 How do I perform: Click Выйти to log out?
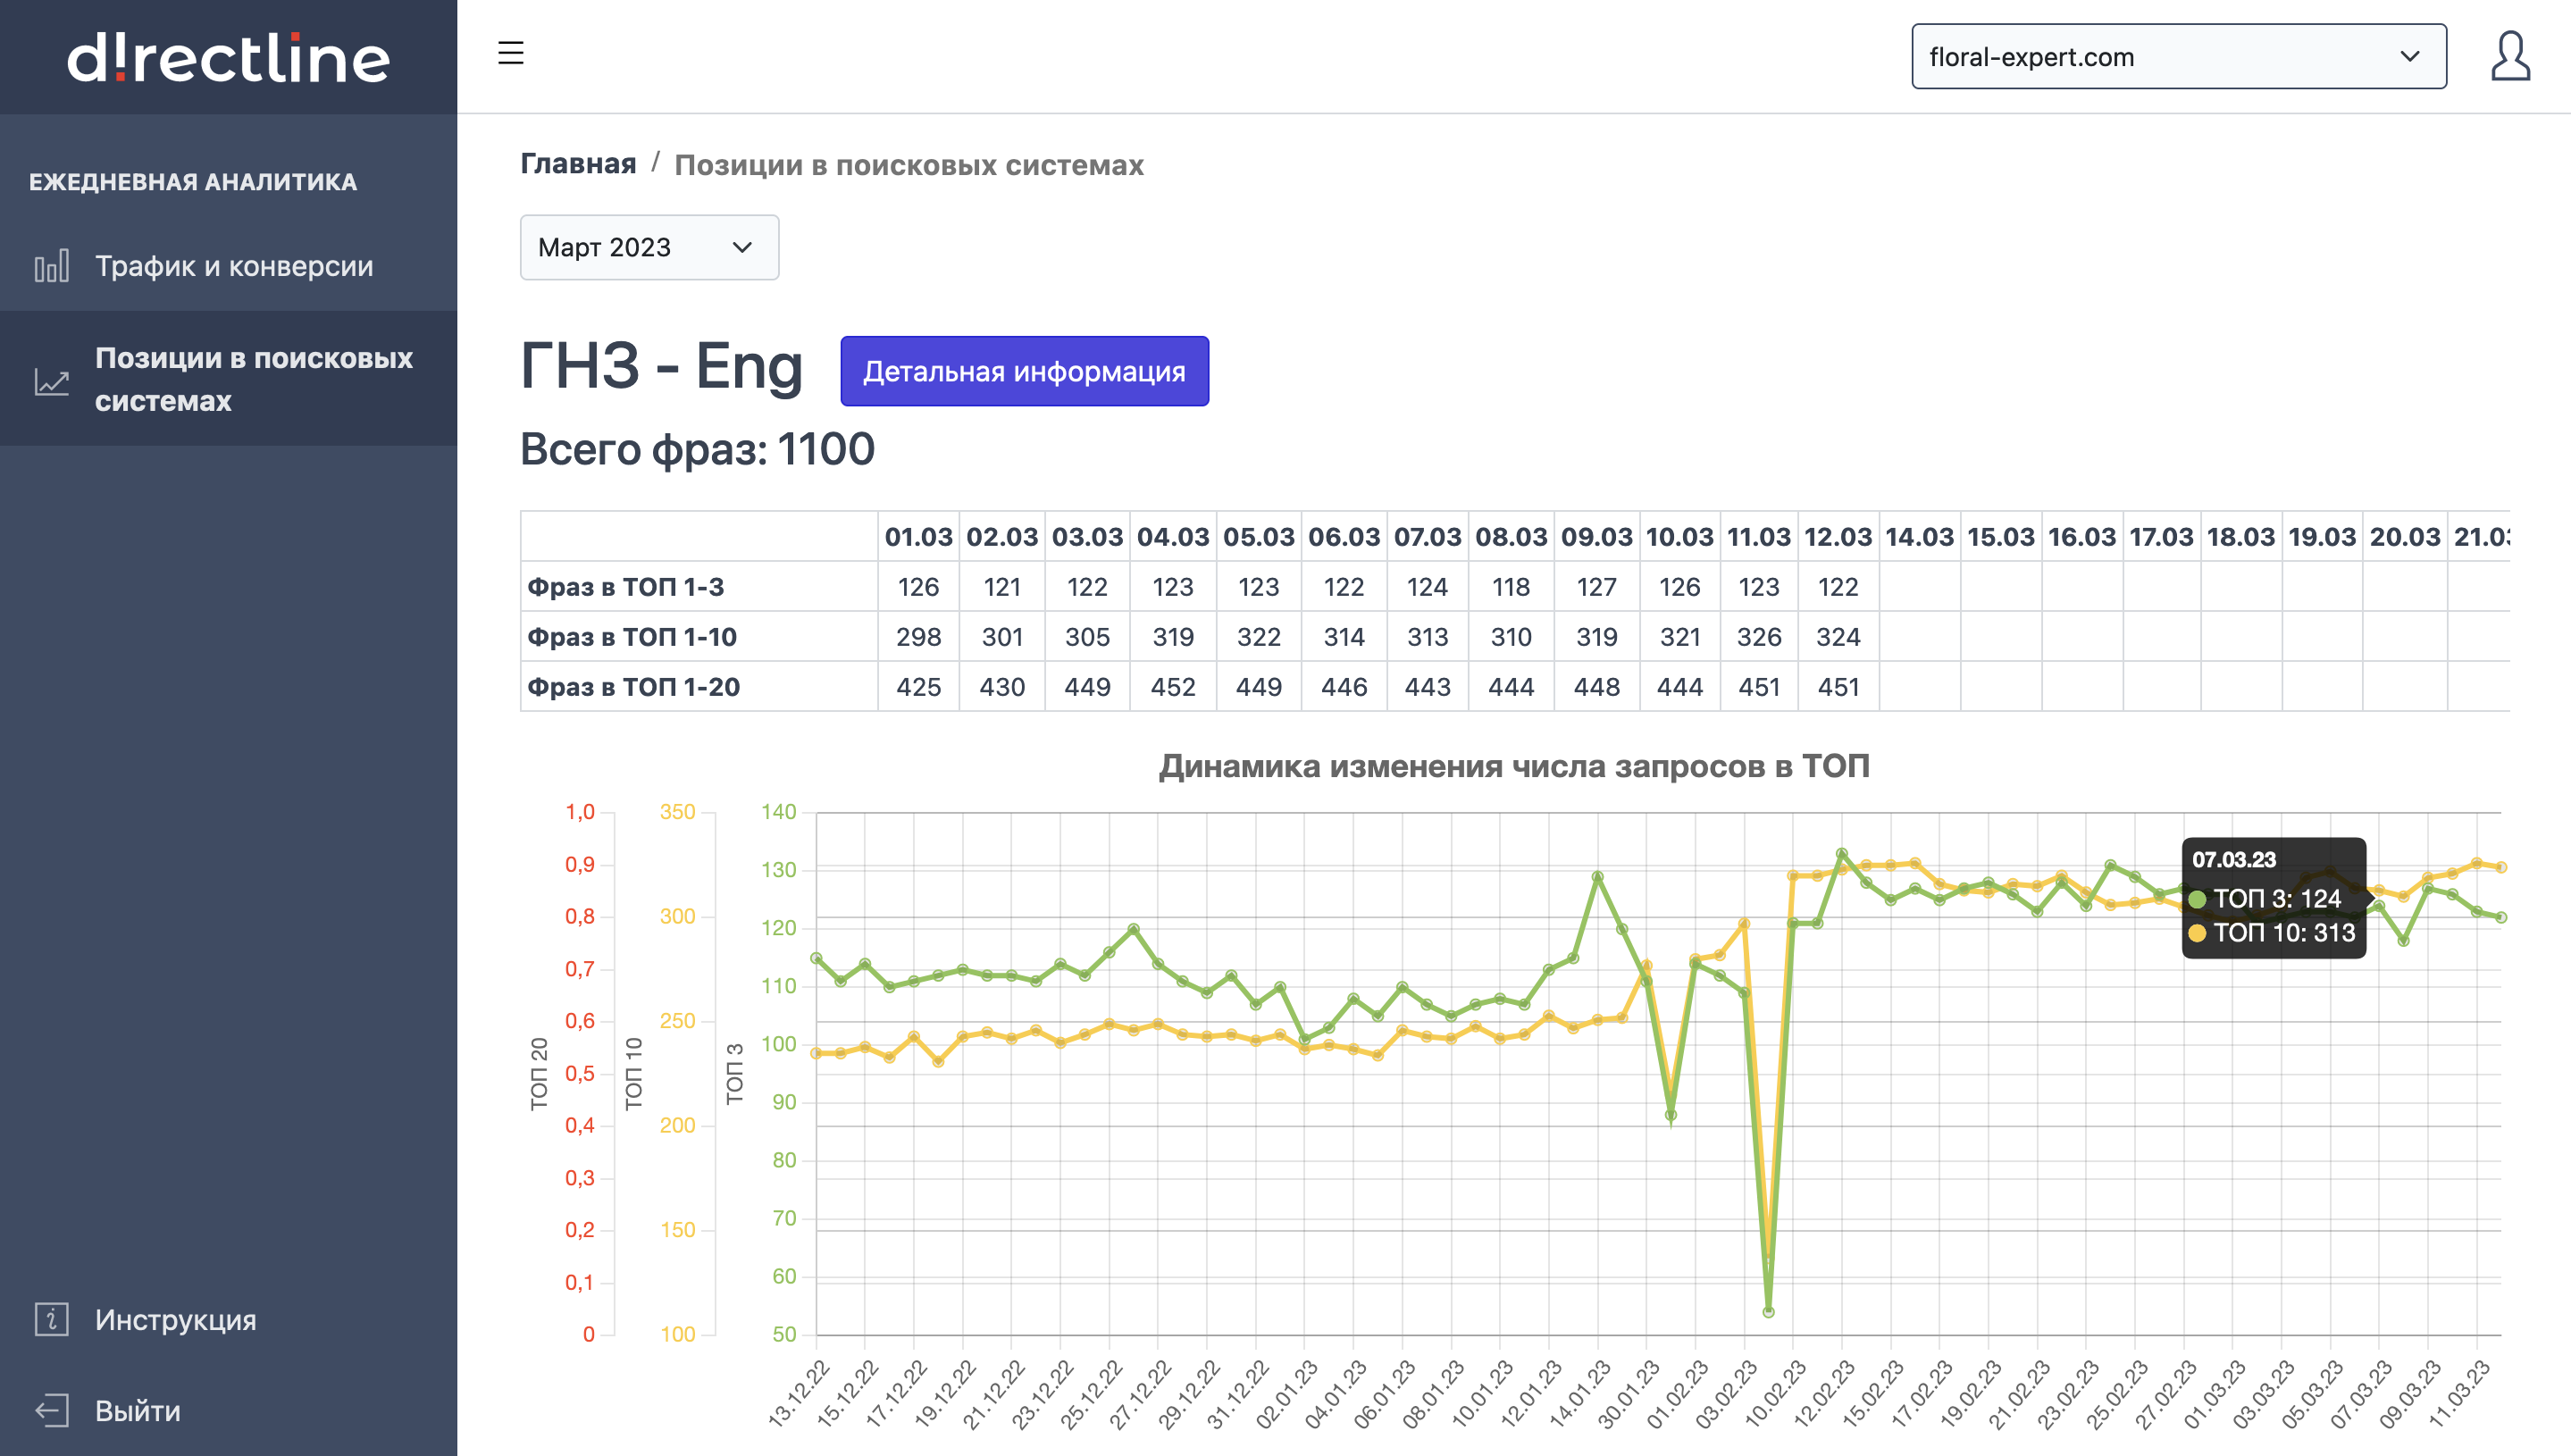point(137,1410)
